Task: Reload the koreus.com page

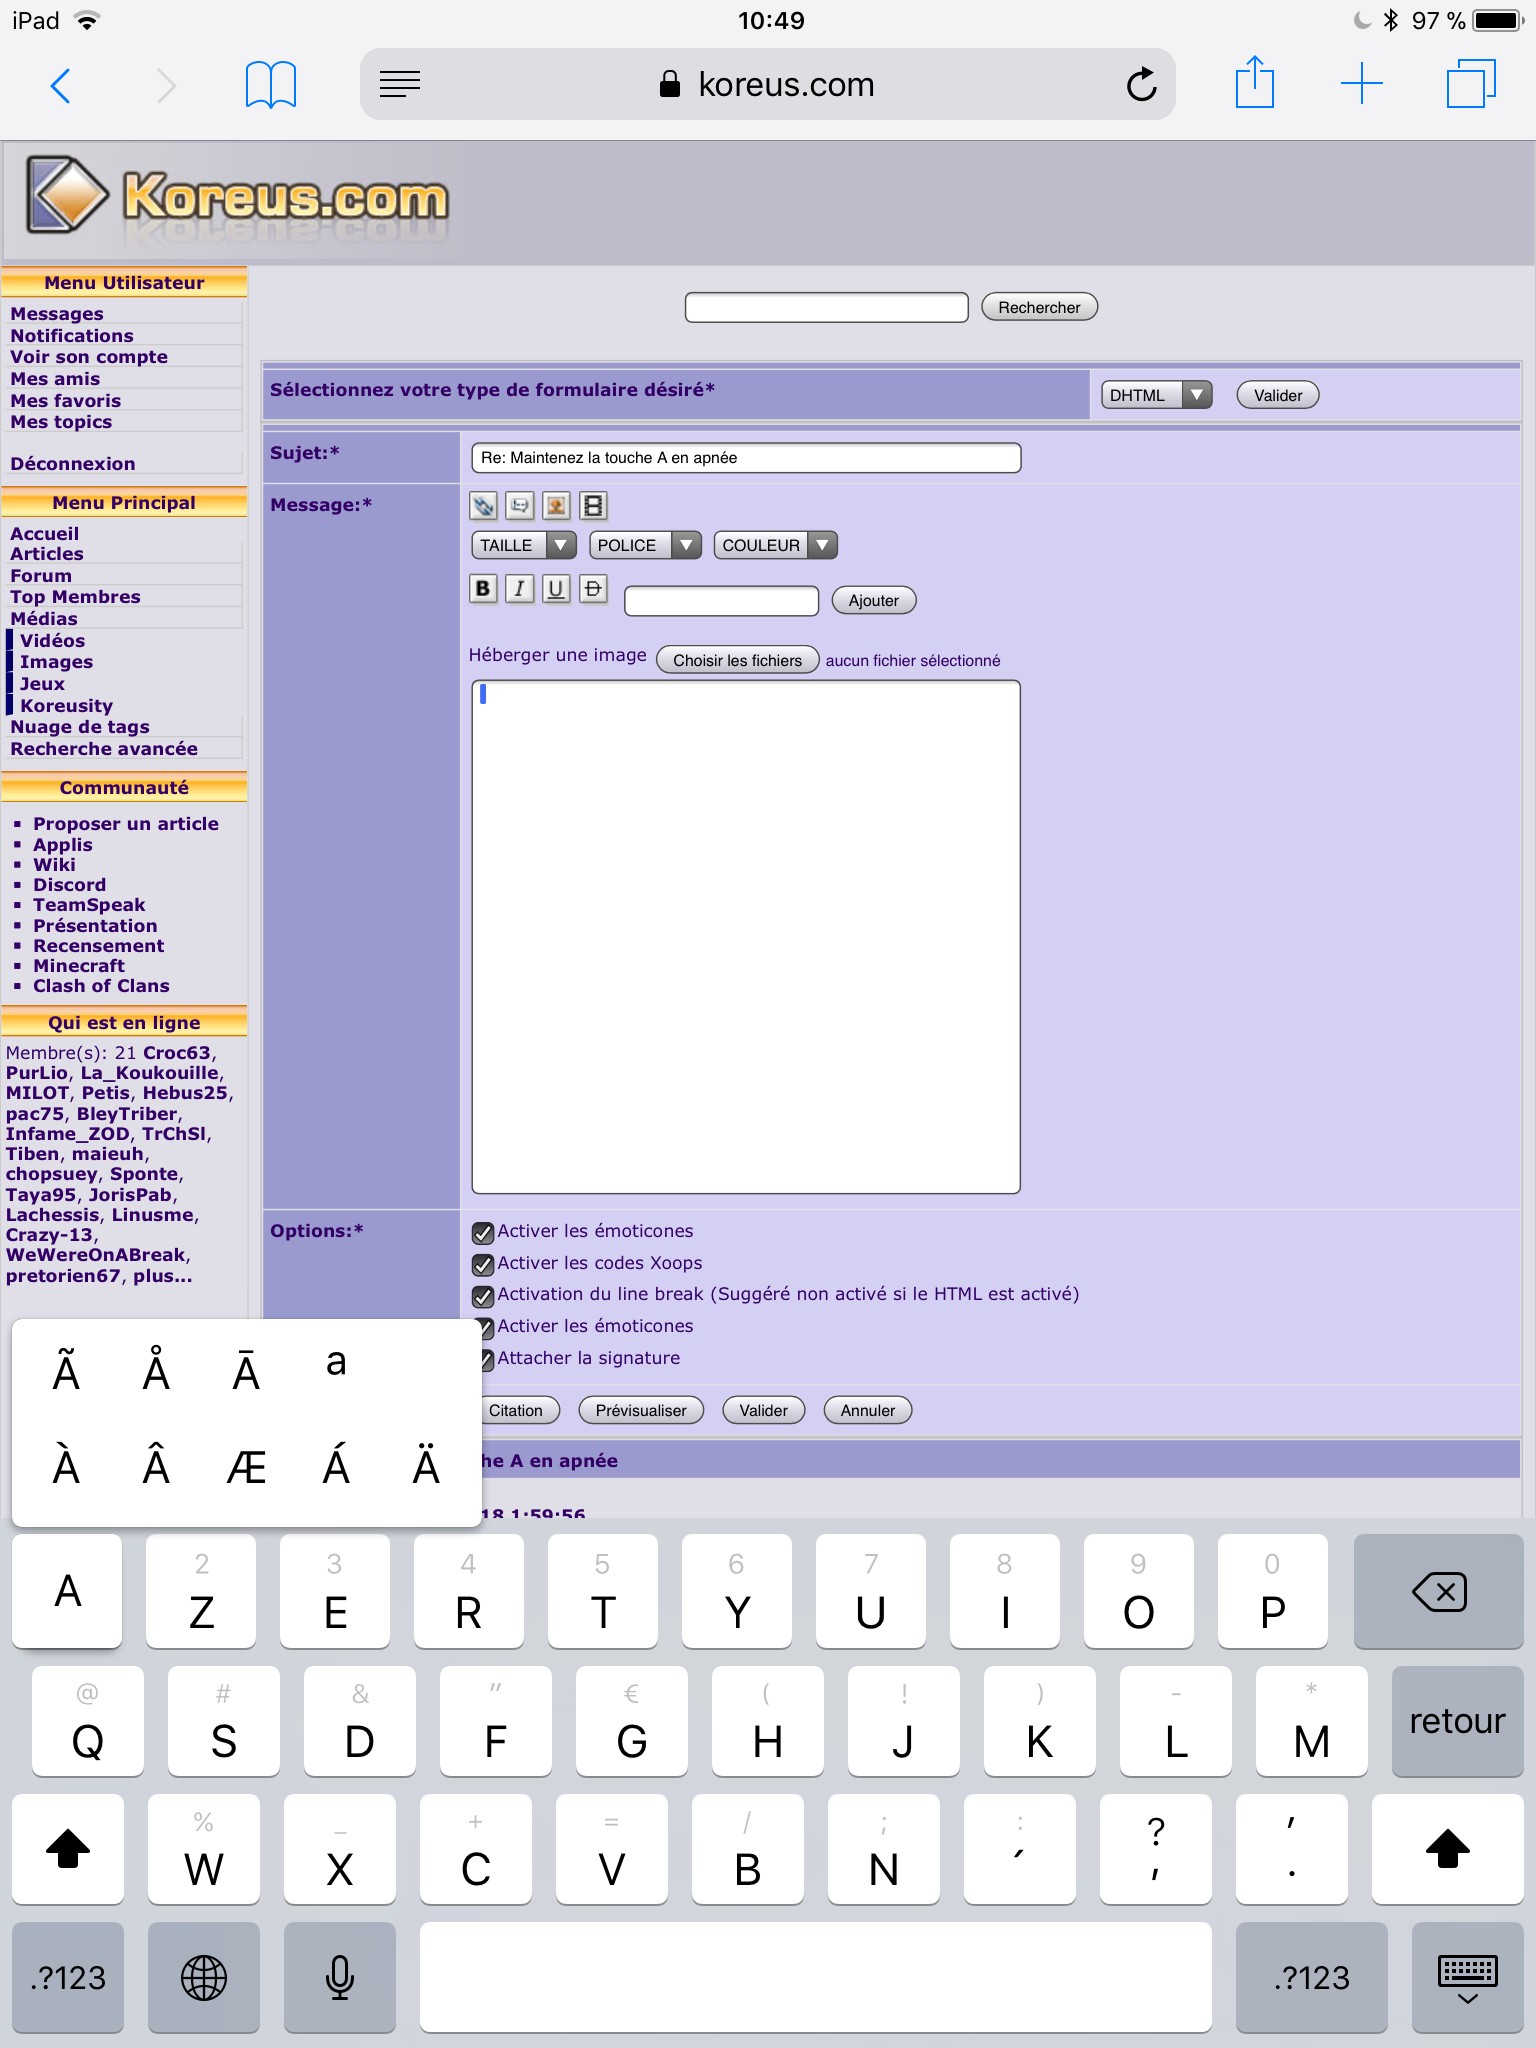Action: point(1141,85)
